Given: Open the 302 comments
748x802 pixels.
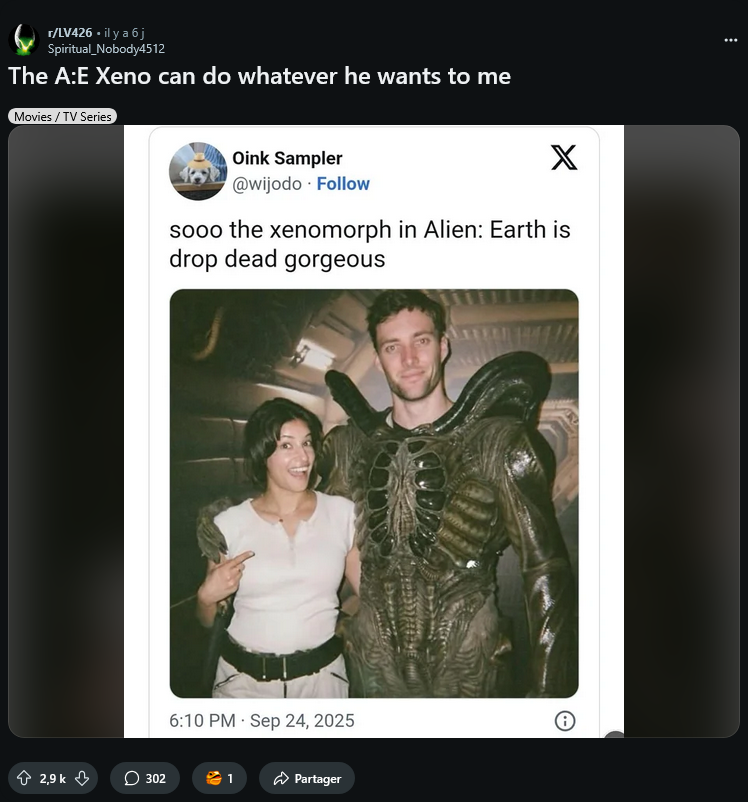Looking at the screenshot, I should [x=145, y=778].
